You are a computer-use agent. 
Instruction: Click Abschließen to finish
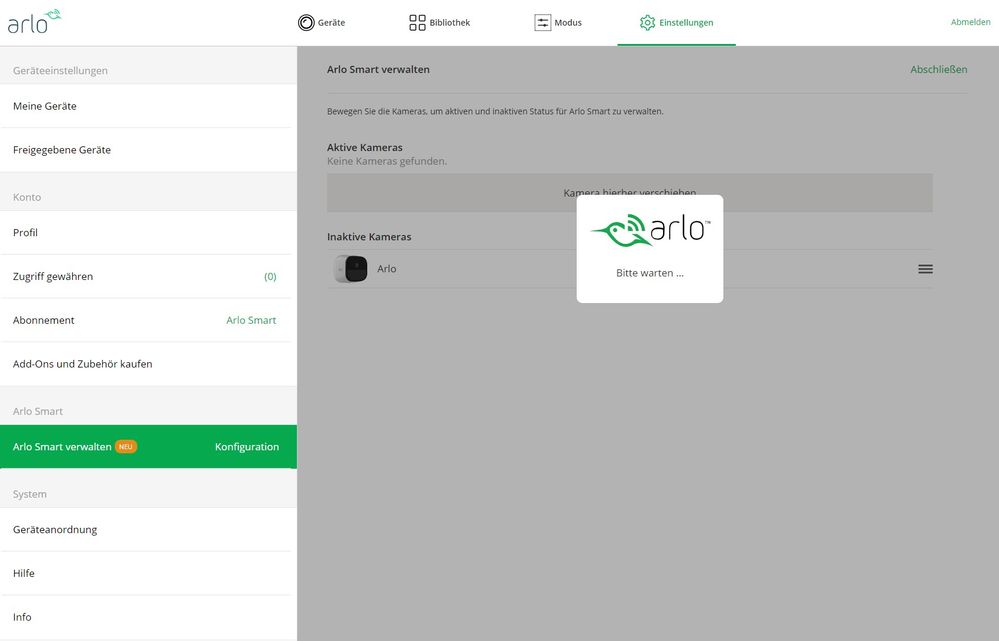pyautogui.click(x=938, y=69)
